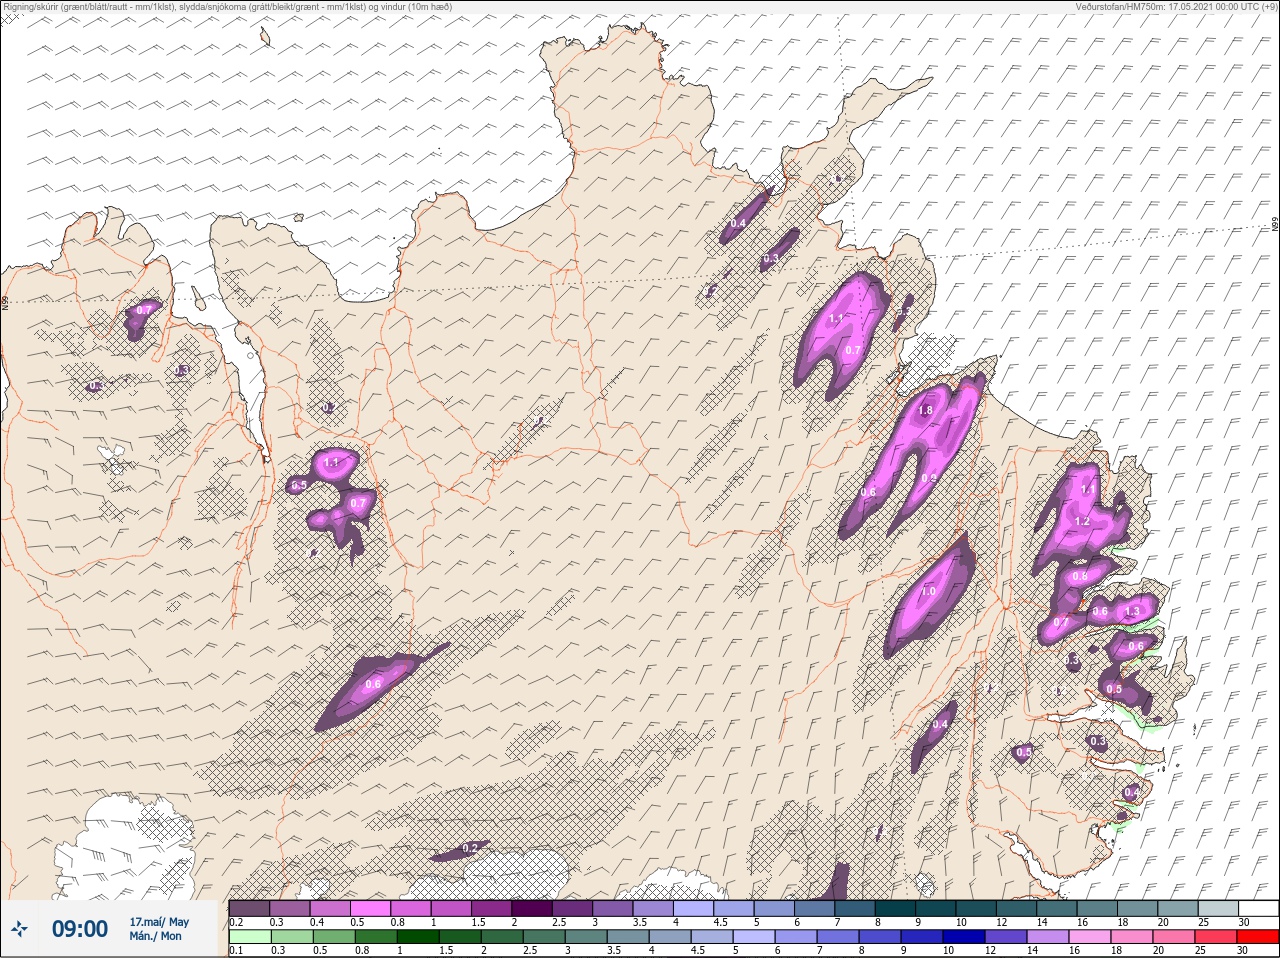The height and width of the screenshot is (958, 1280).
Task: Click the 'Mán./ Mon' weekday text
Action: pos(155,936)
